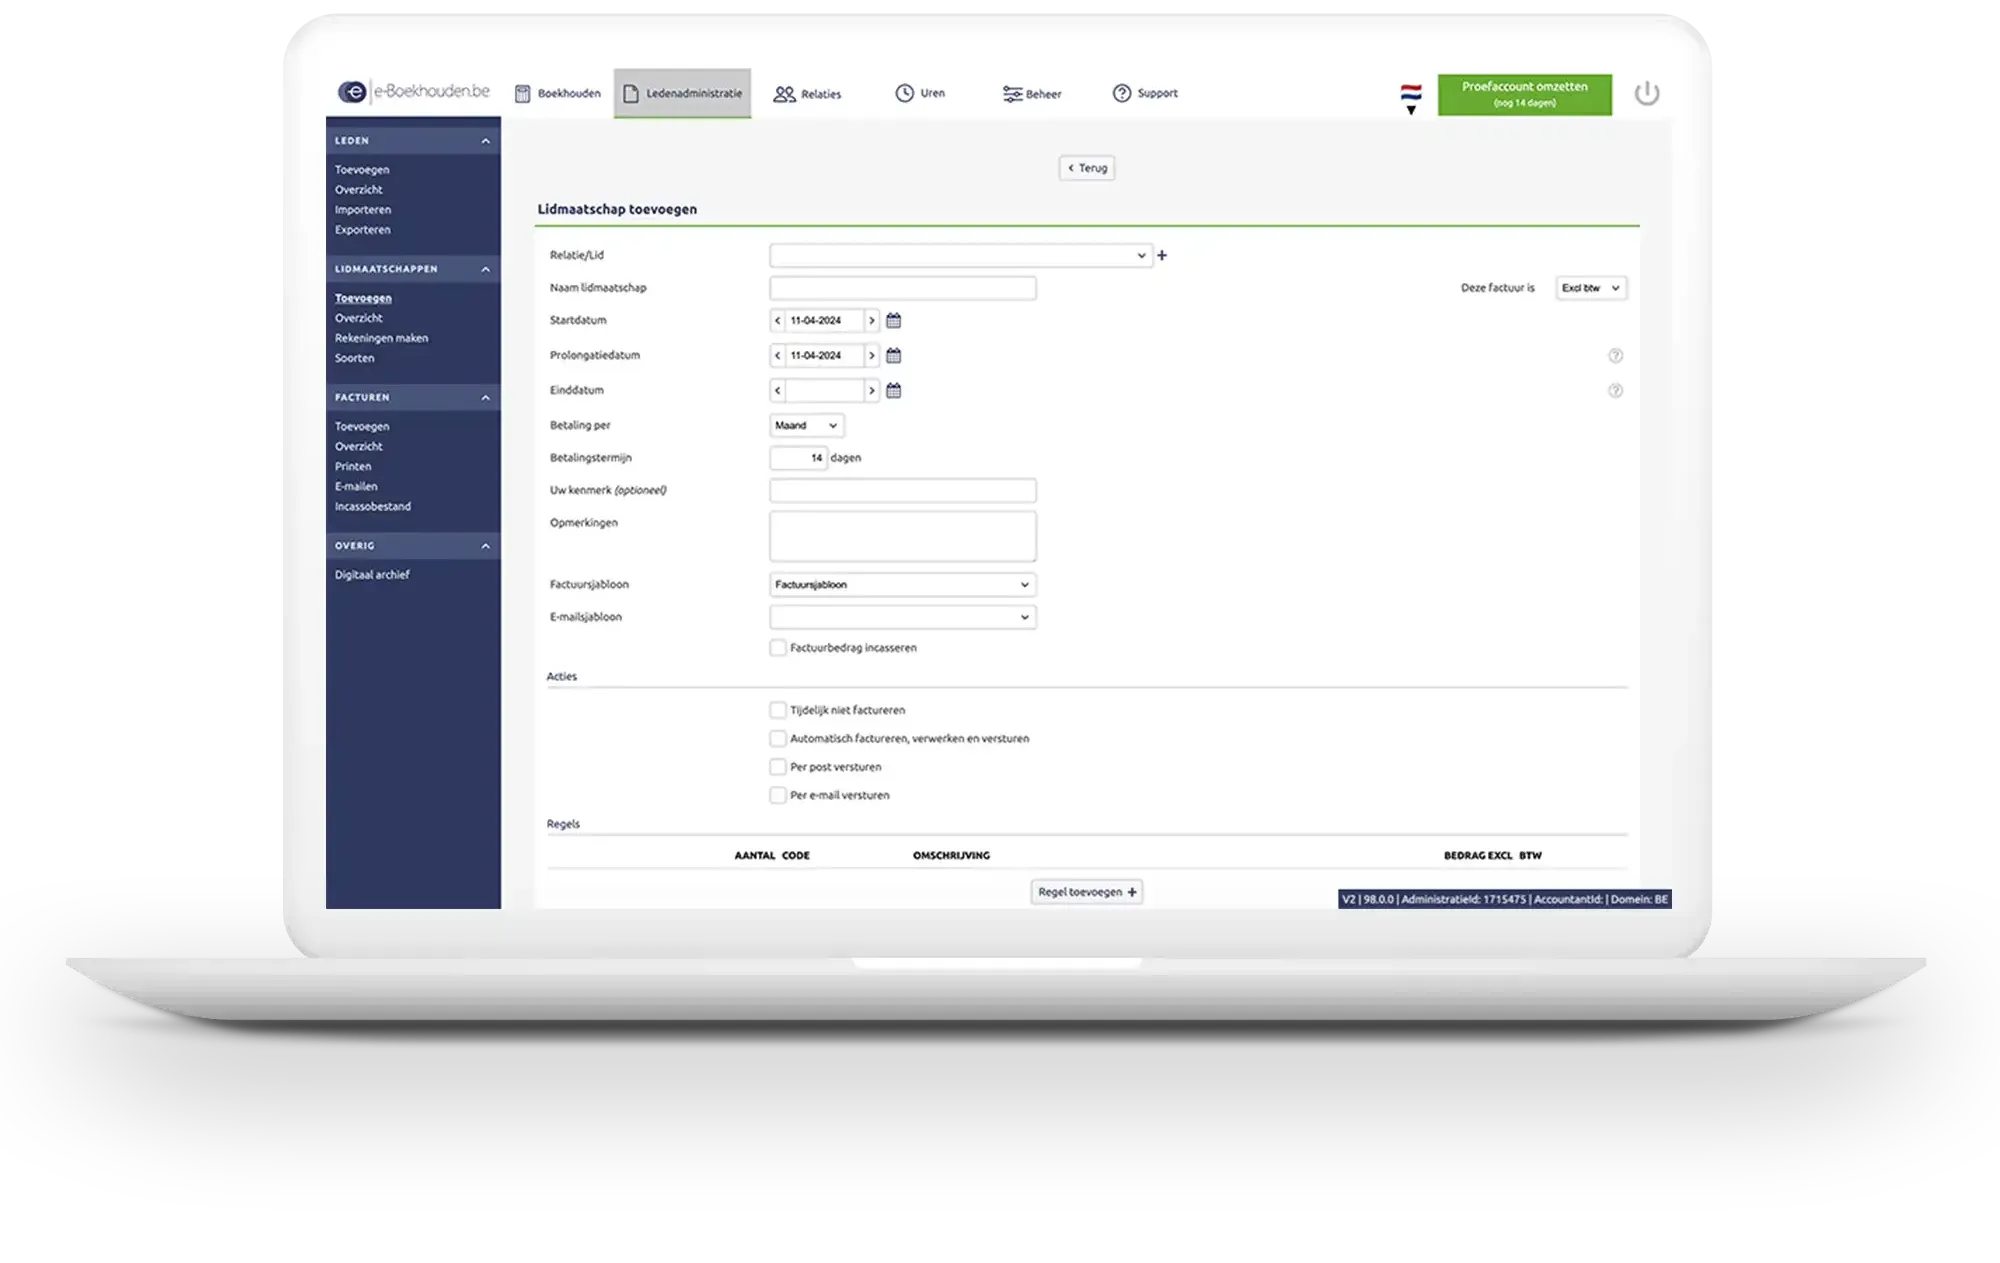Open the Deze factuur is Excl btw dropdown
2000x1263 pixels.
1591,288
